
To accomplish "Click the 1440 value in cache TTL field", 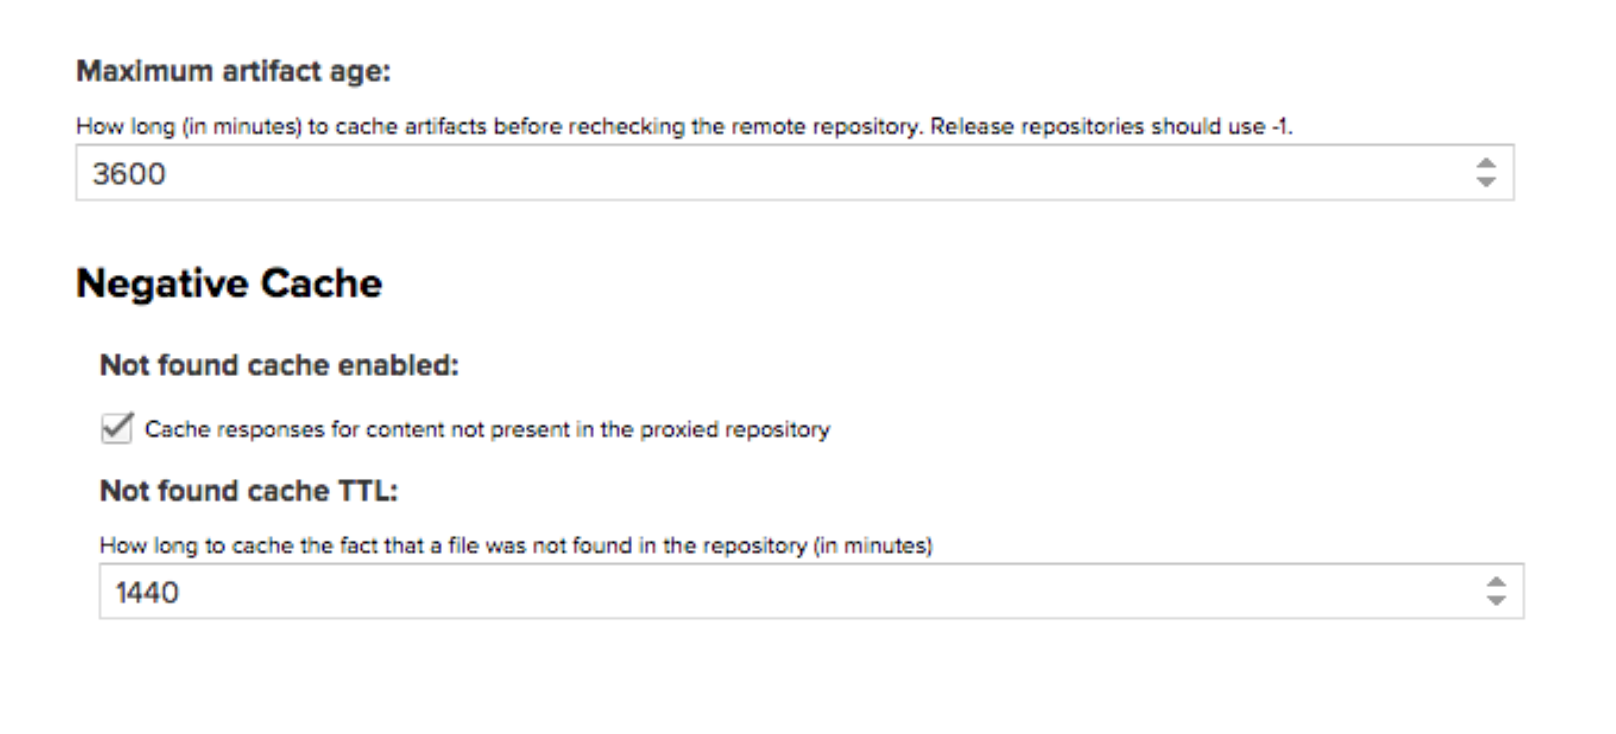I will 147,593.
